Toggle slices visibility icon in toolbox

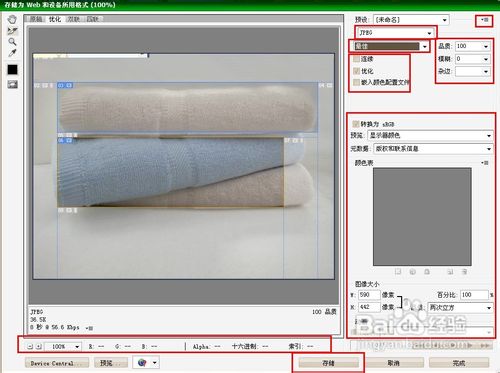[12, 84]
